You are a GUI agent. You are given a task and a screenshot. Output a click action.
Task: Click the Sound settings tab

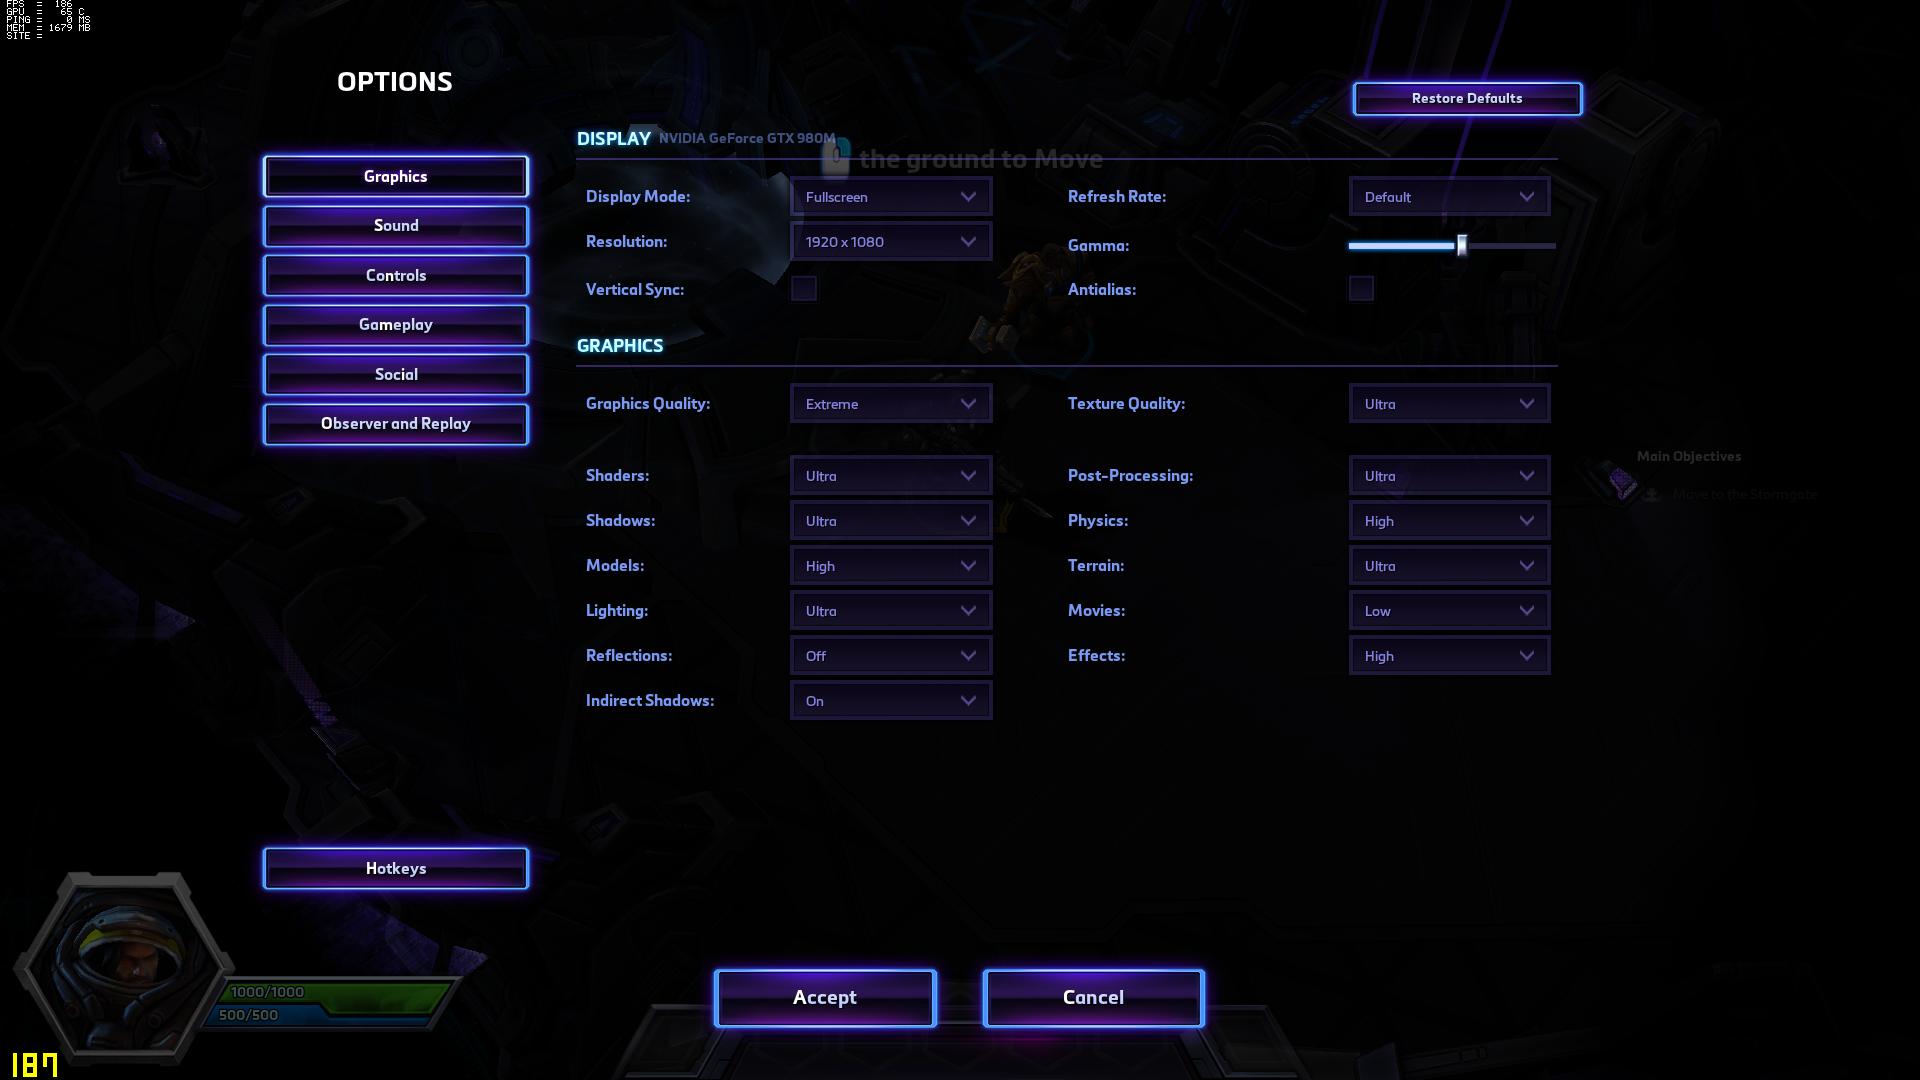(396, 224)
